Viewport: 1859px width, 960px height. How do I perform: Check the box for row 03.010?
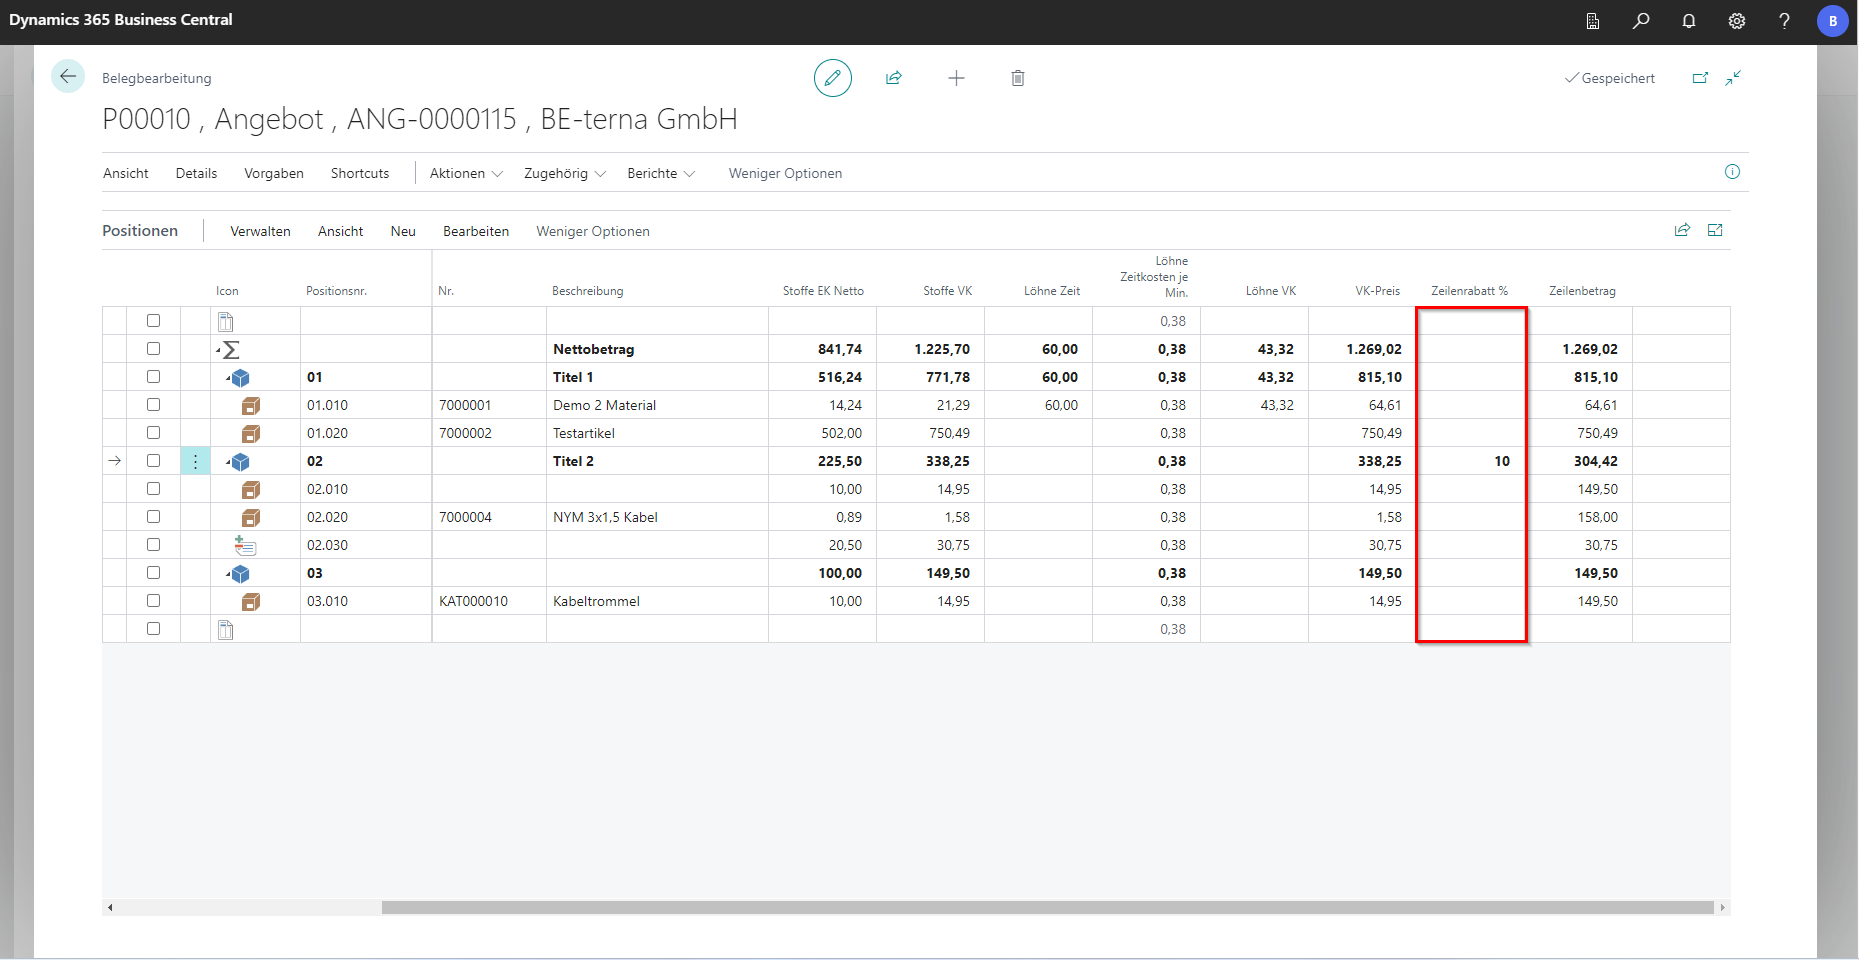click(x=153, y=601)
